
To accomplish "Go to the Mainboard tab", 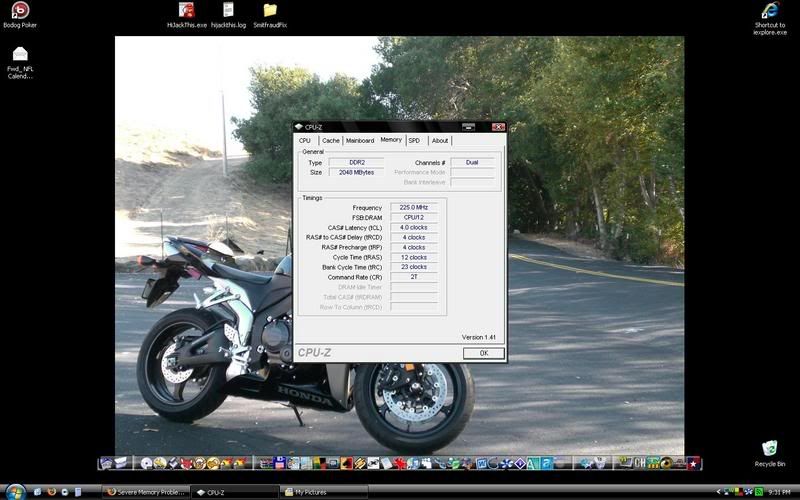I will 360,141.
